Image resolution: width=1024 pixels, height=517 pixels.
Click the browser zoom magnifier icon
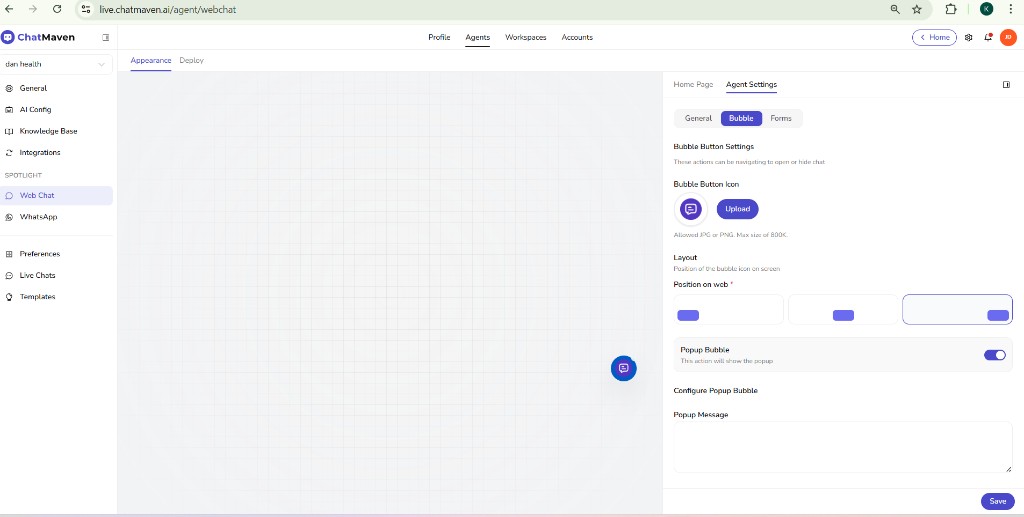(x=895, y=9)
